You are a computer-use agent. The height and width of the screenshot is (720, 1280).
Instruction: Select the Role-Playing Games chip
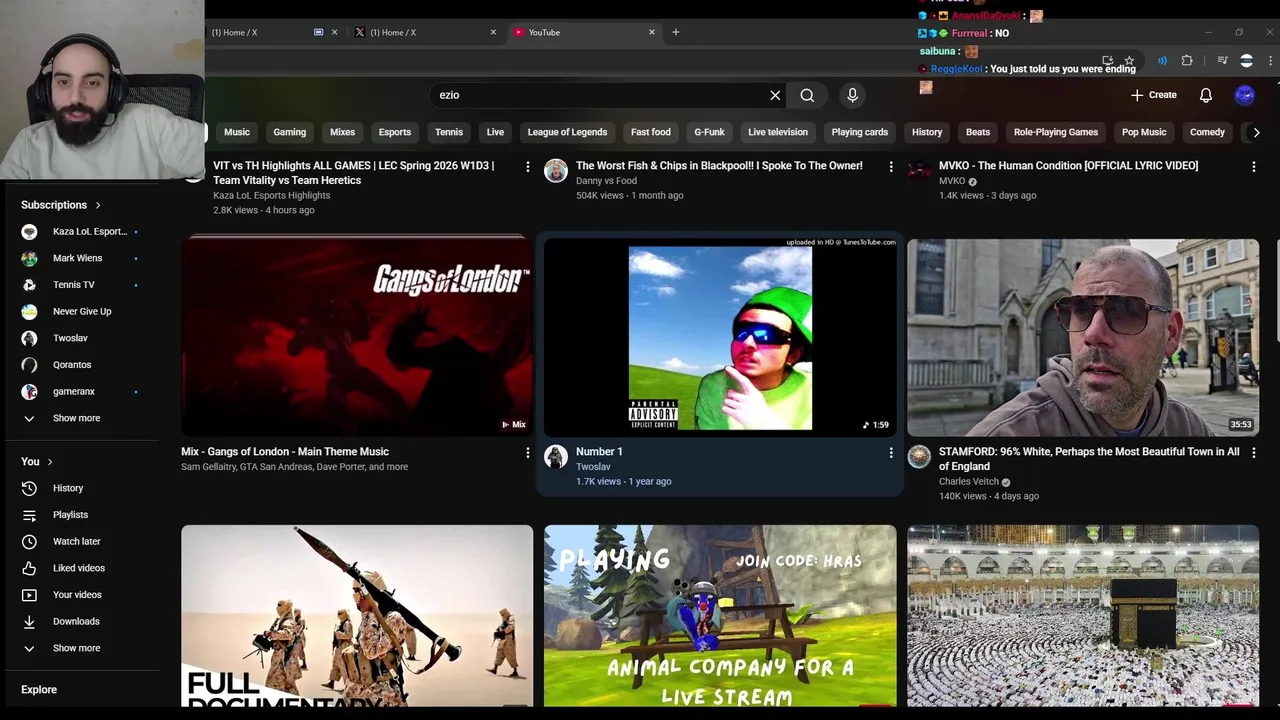click(x=1056, y=132)
